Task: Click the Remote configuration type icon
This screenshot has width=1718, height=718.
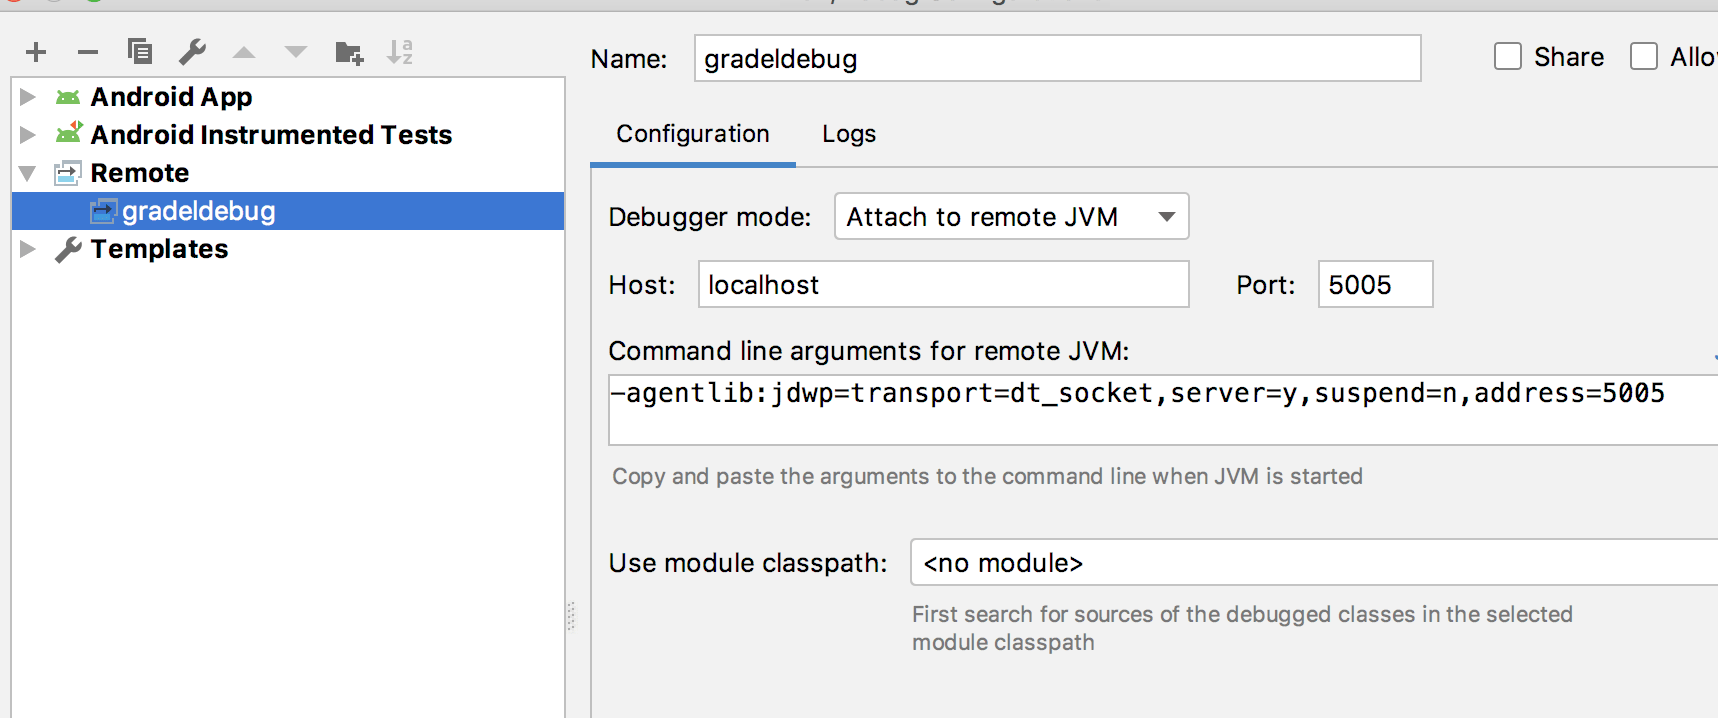Action: coord(67,173)
